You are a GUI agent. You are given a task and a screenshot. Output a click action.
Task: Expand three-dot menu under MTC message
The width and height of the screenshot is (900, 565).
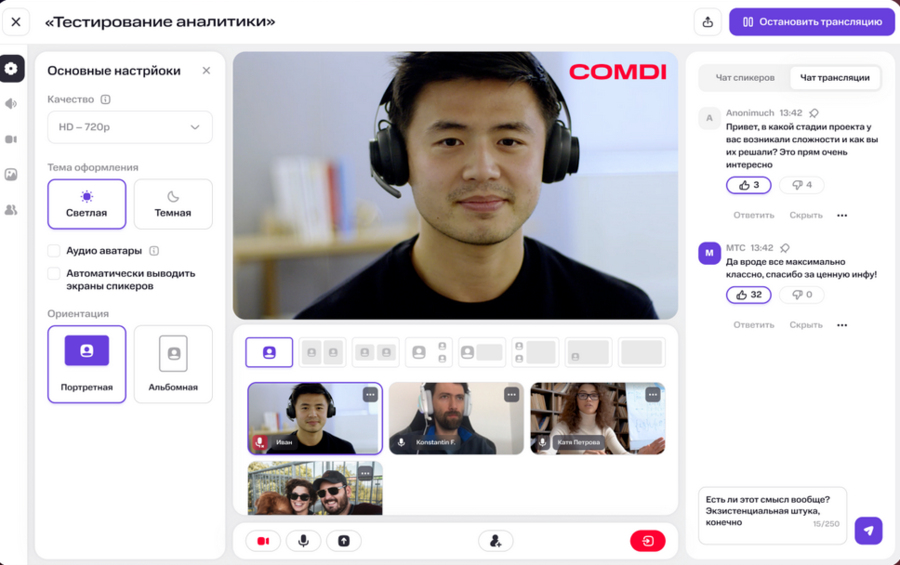point(842,325)
